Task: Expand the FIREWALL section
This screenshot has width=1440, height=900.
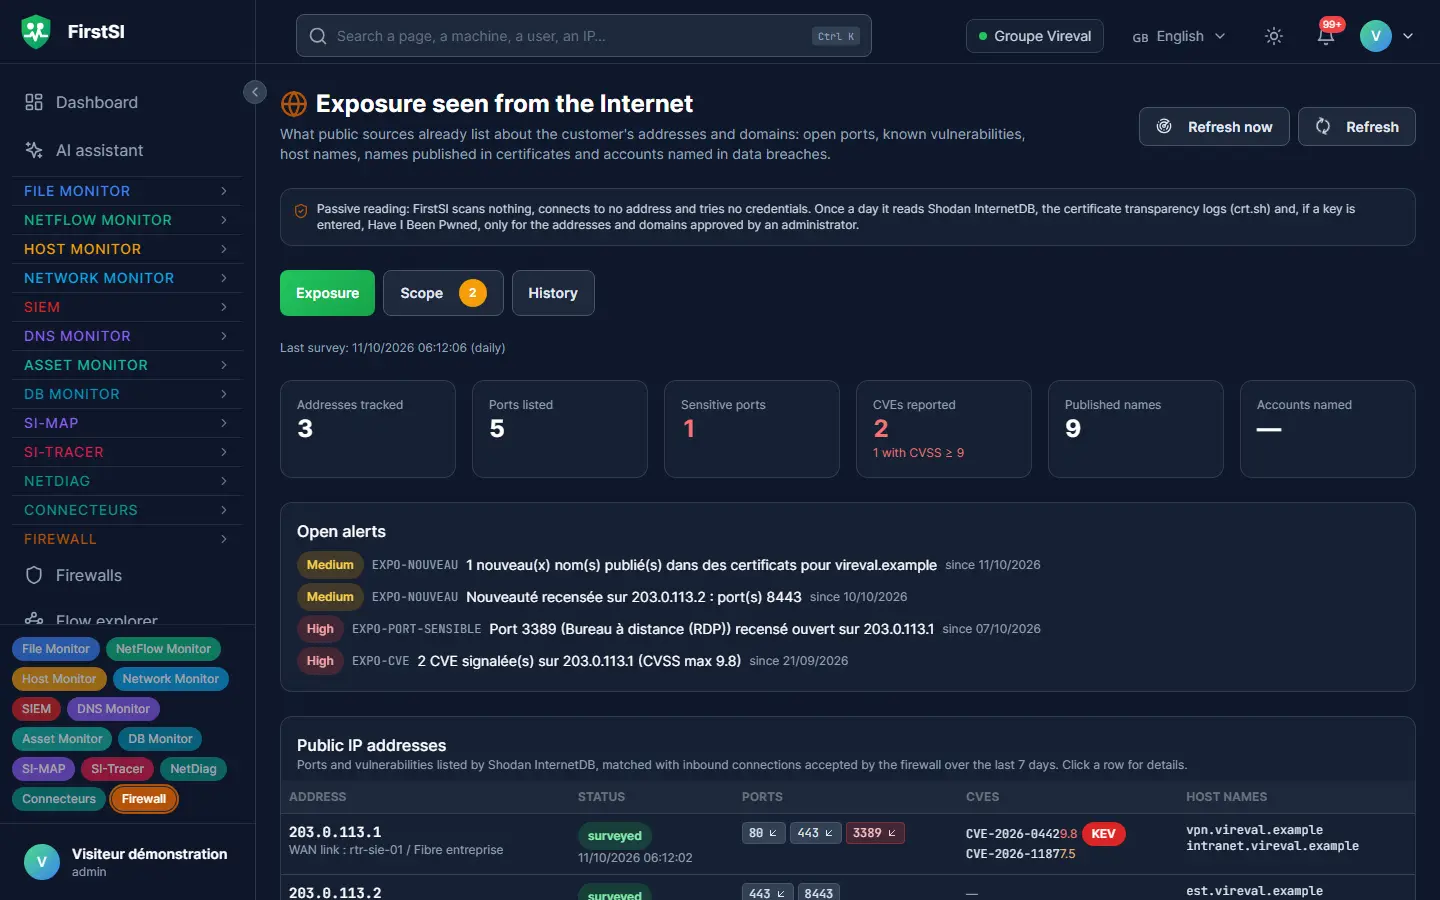Action: (126, 539)
